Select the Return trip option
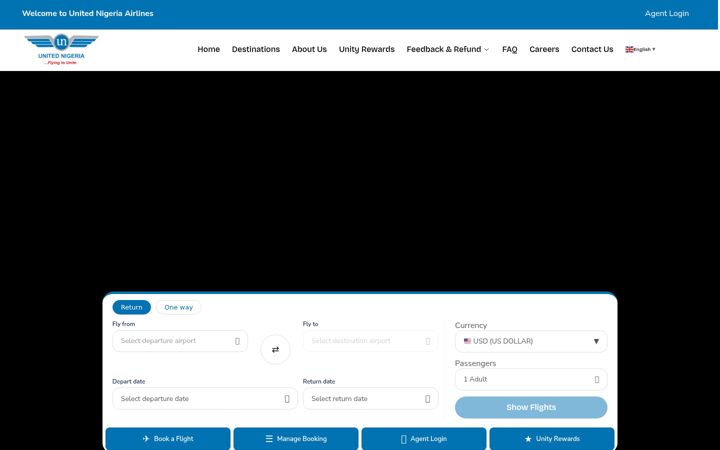This screenshot has height=450, width=720. [x=131, y=307]
